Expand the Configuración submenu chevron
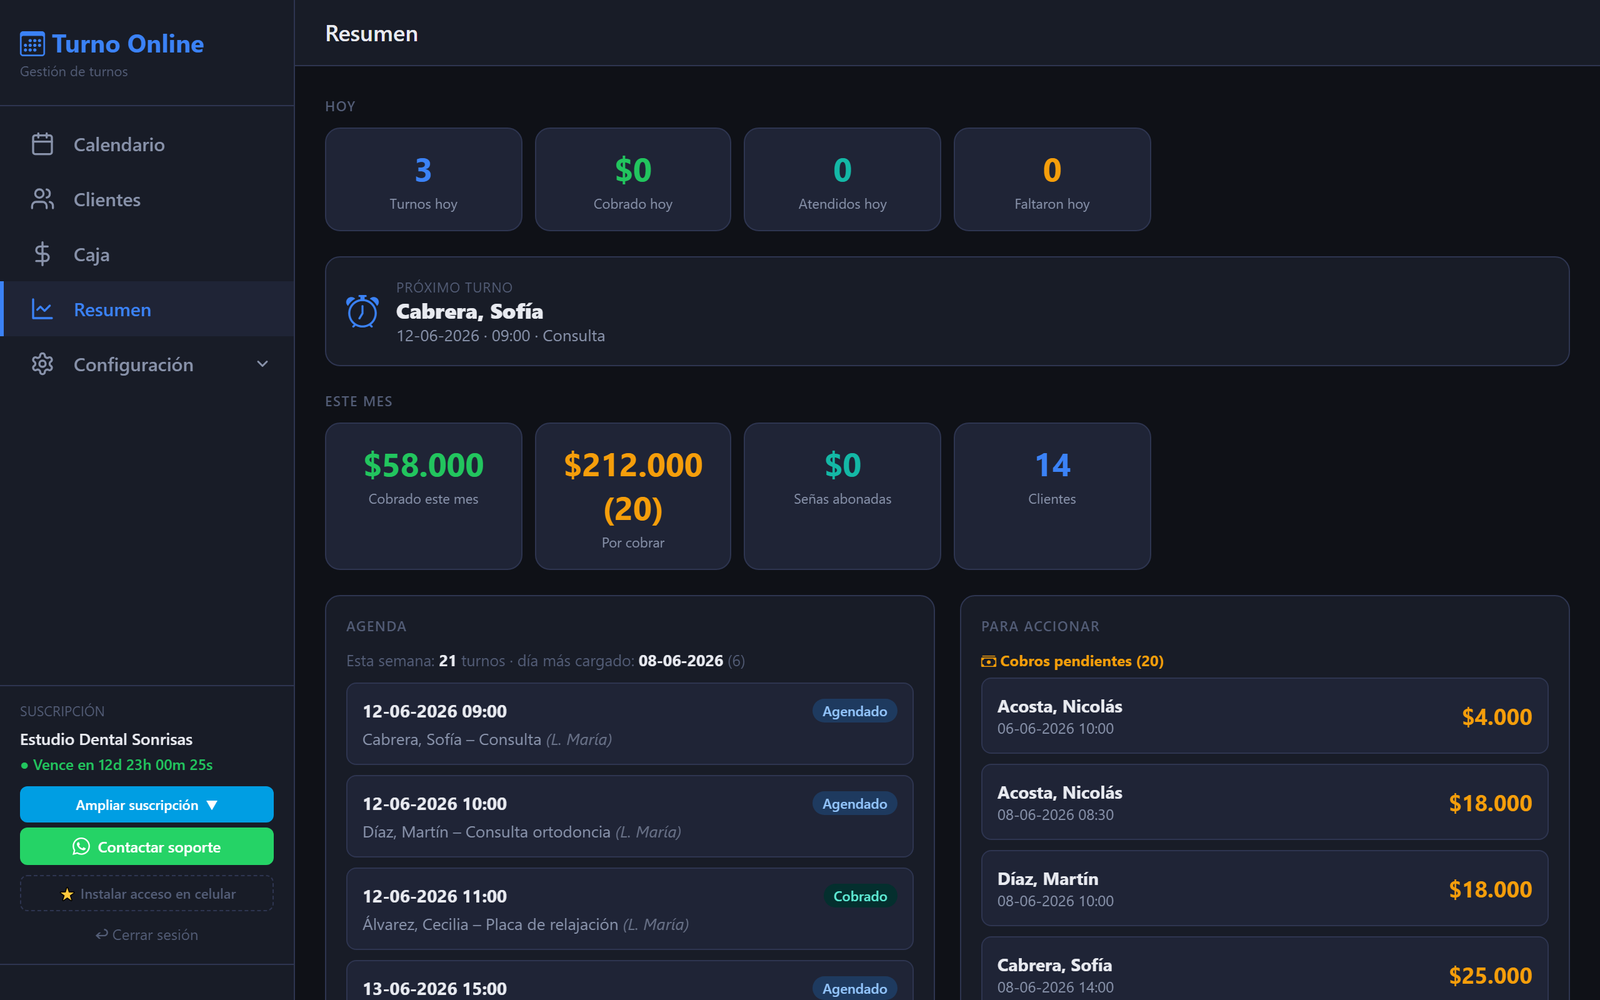The height and width of the screenshot is (1000, 1600). coord(262,364)
